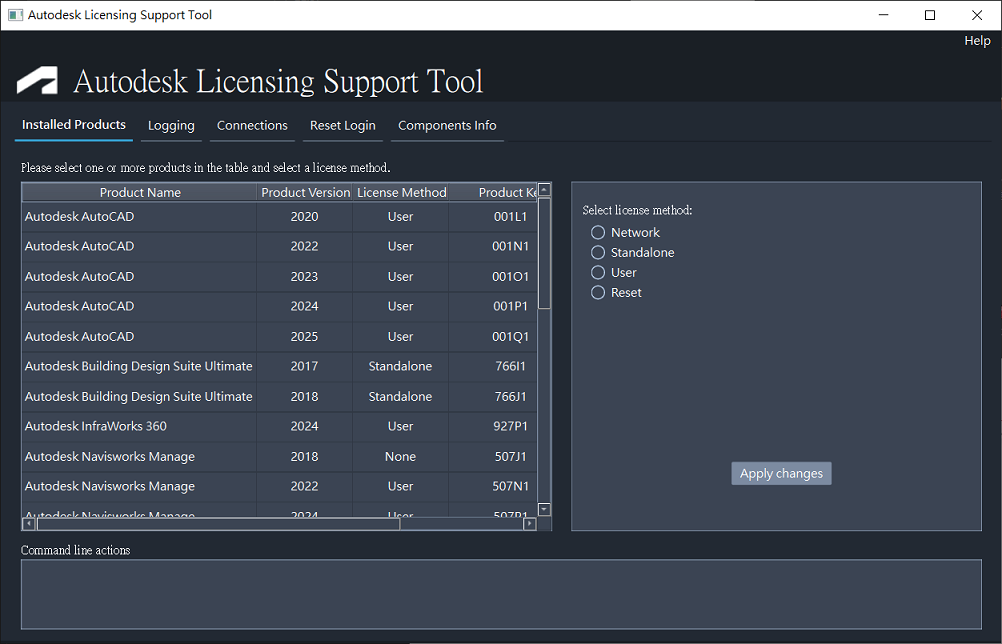Open the Logging tab
1002x644 pixels.
[x=171, y=126]
